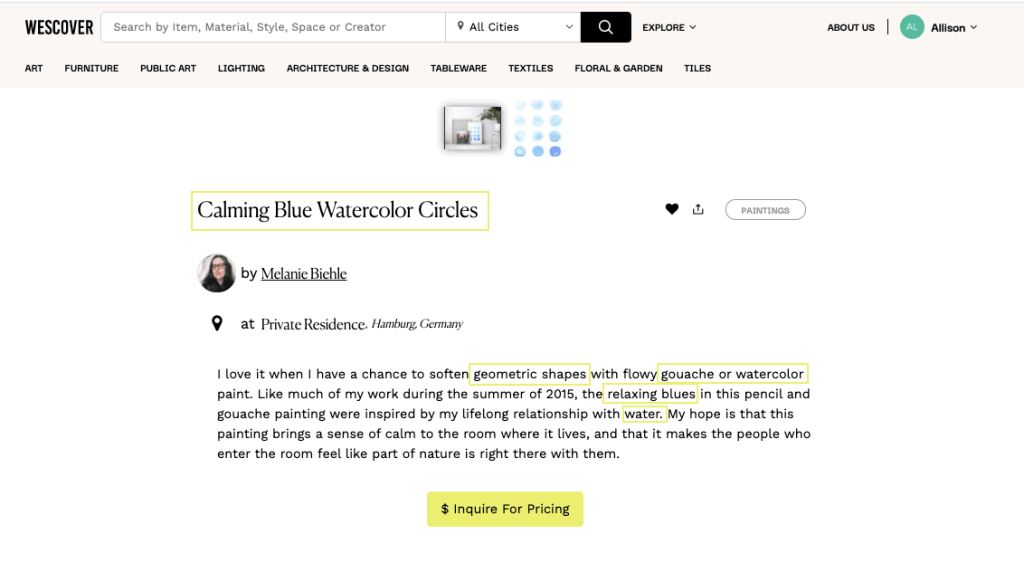Image resolution: width=1024 pixels, height=573 pixels.
Task: Open the Allison account dropdown
Action: (953, 27)
